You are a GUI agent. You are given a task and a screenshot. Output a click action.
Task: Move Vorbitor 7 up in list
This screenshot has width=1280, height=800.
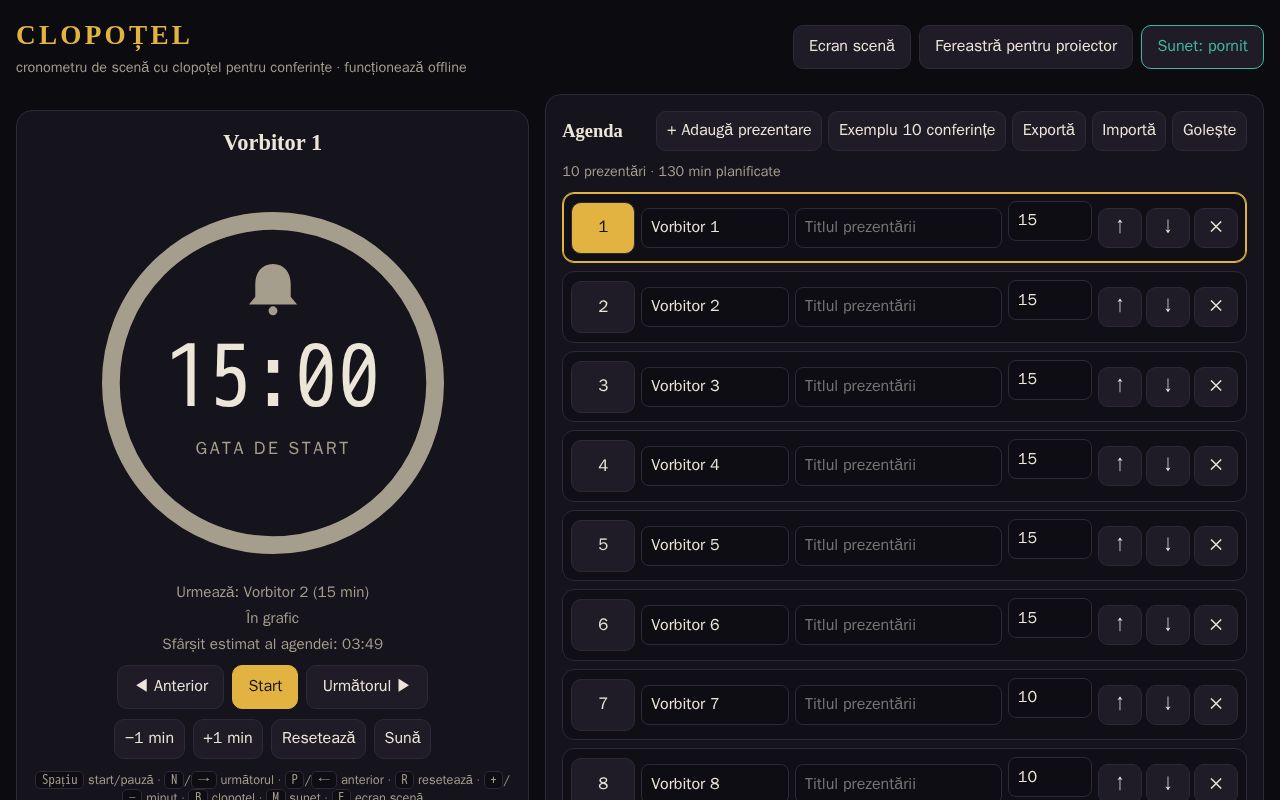pyautogui.click(x=1120, y=704)
